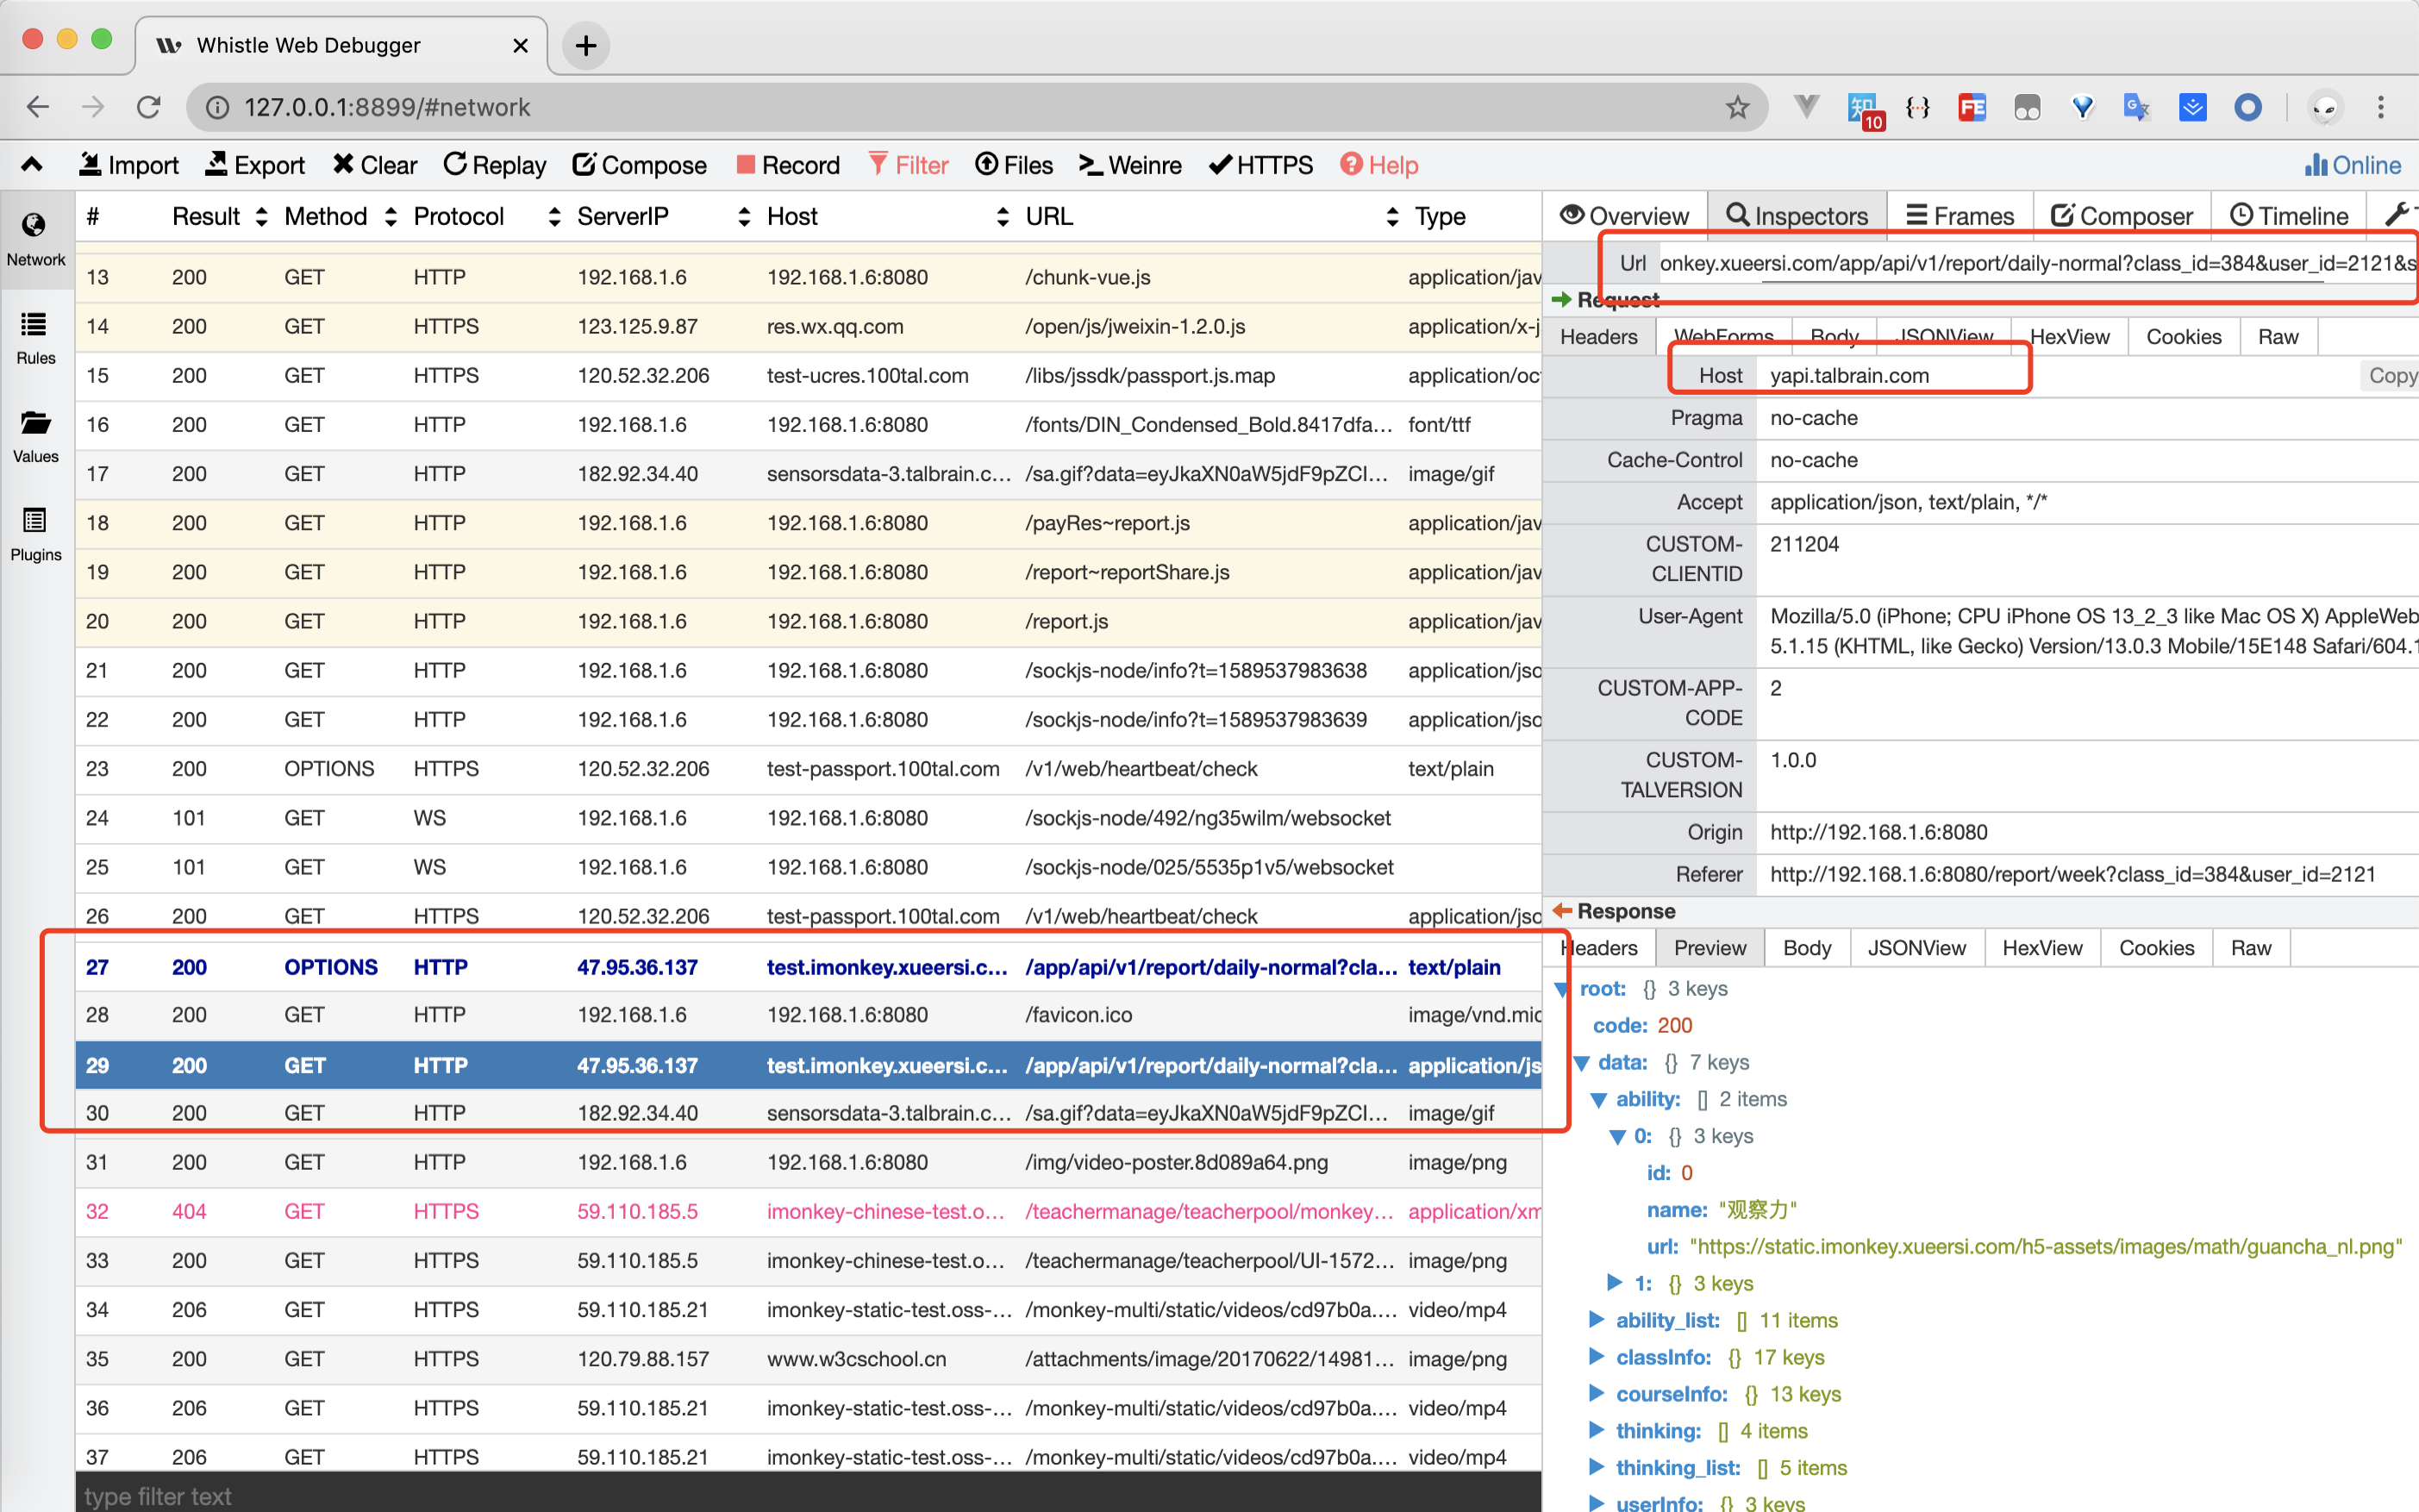The image size is (2419, 1512).
Task: Open the Rules sidebar panel
Action: [x=35, y=338]
